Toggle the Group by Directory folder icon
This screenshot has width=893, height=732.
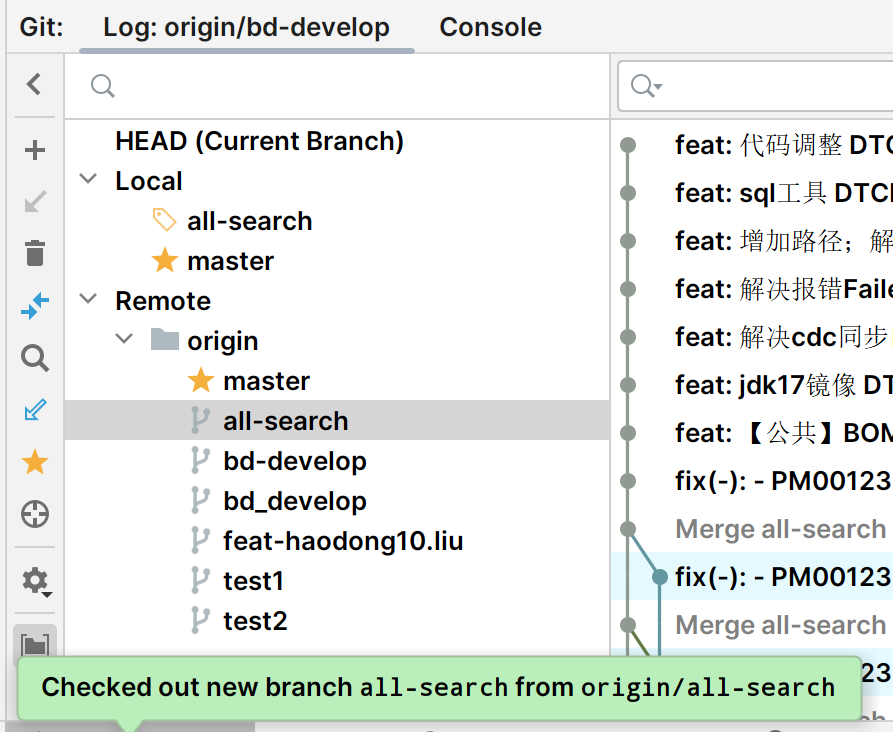point(35,645)
